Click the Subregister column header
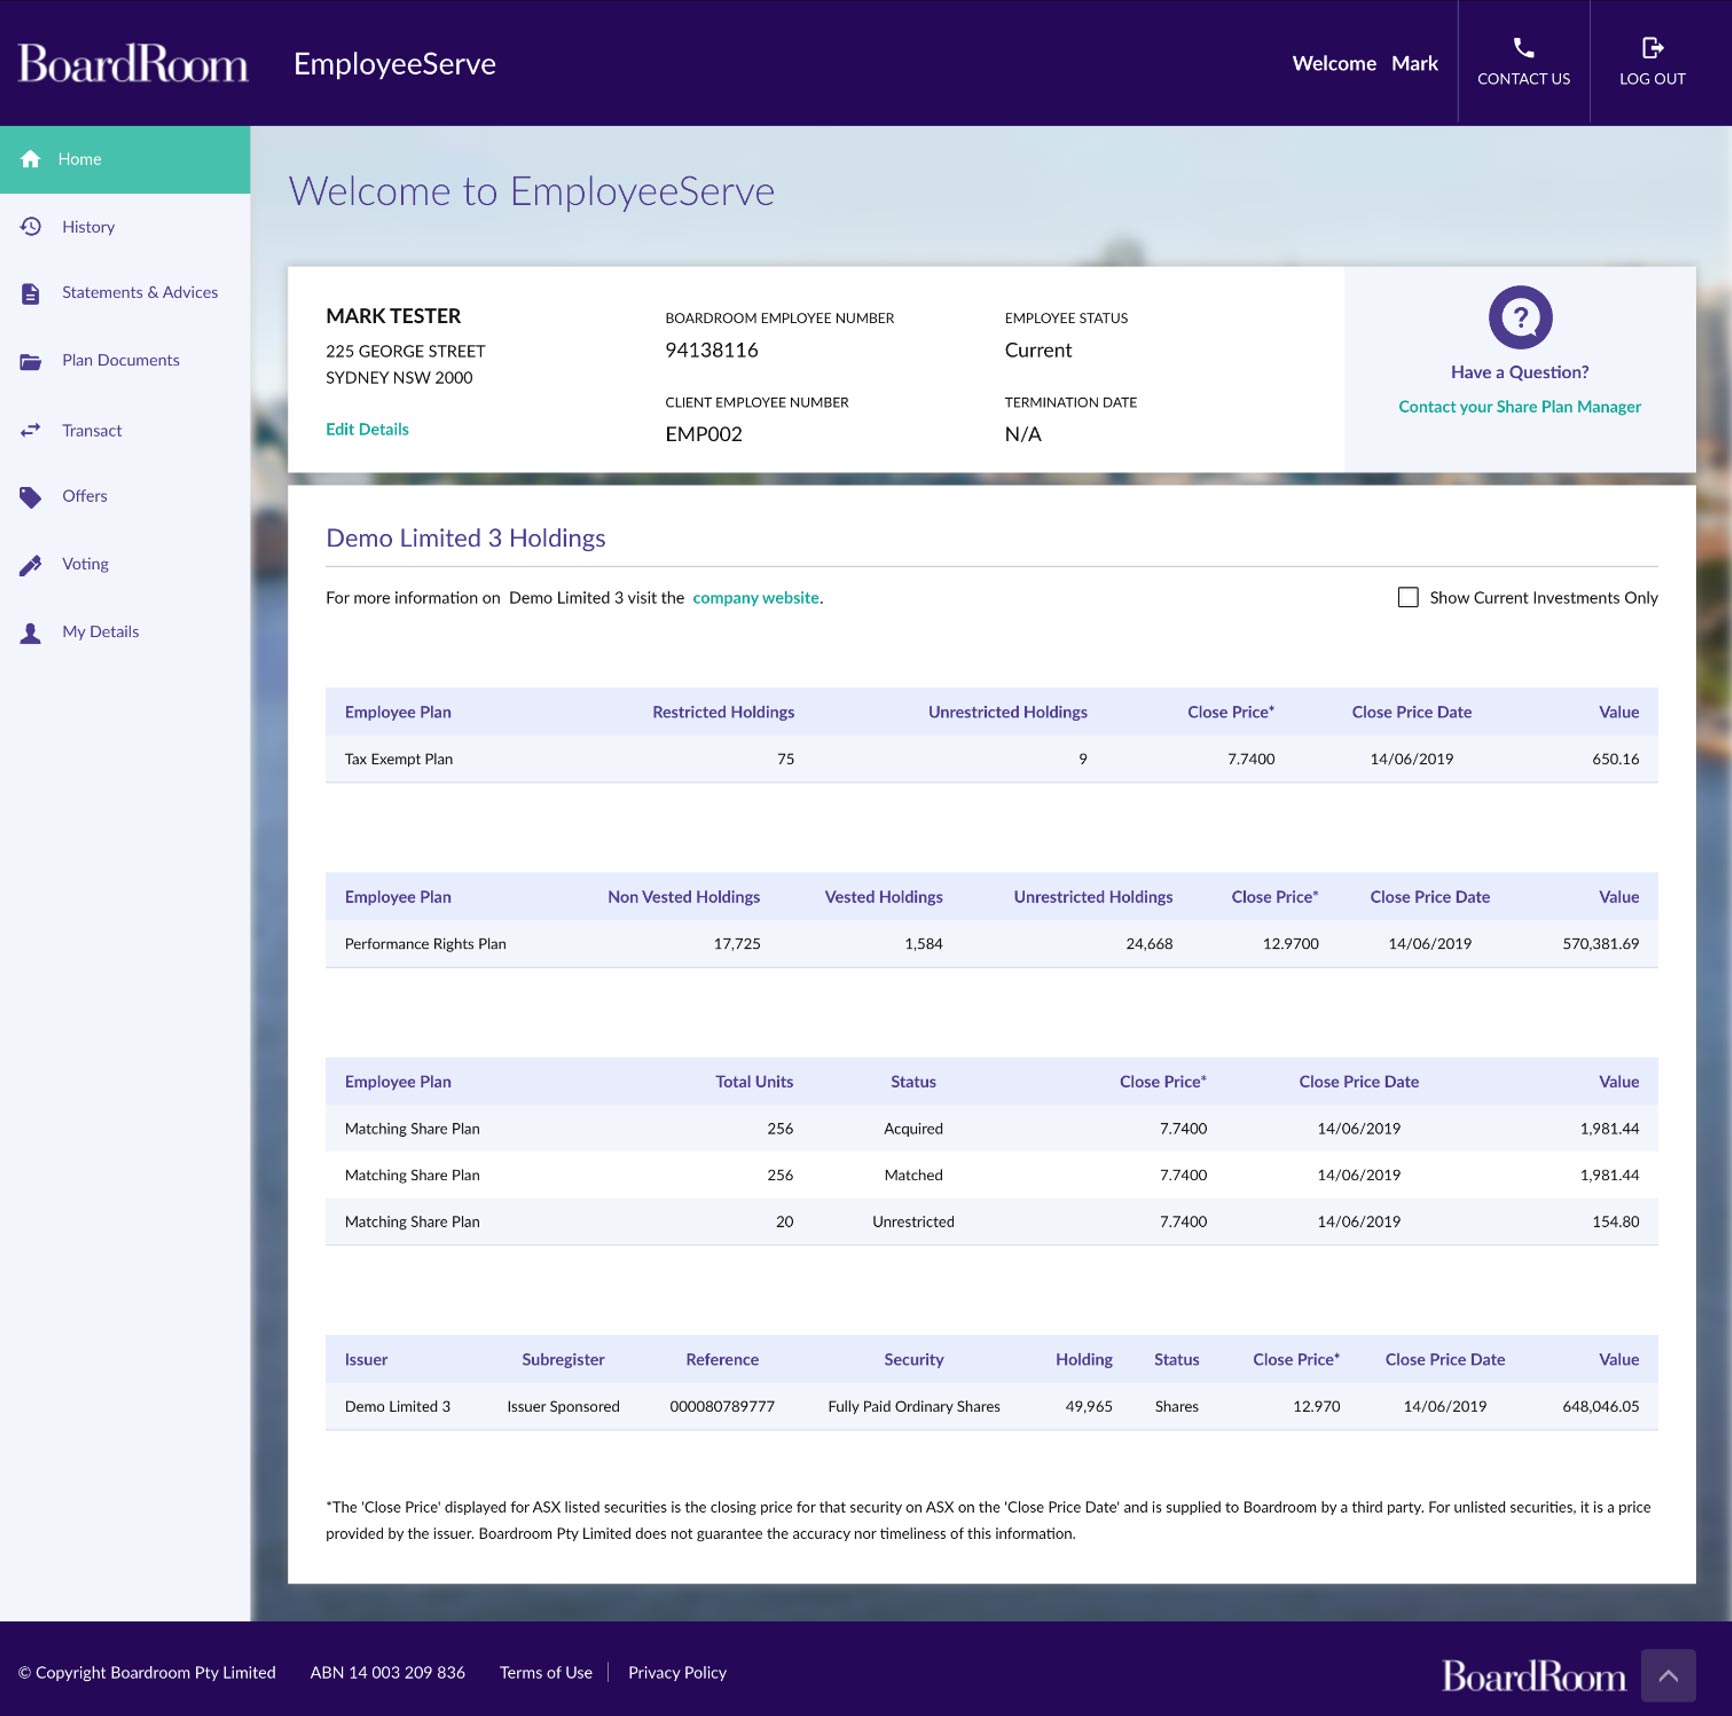The image size is (1732, 1716). [x=563, y=1360]
